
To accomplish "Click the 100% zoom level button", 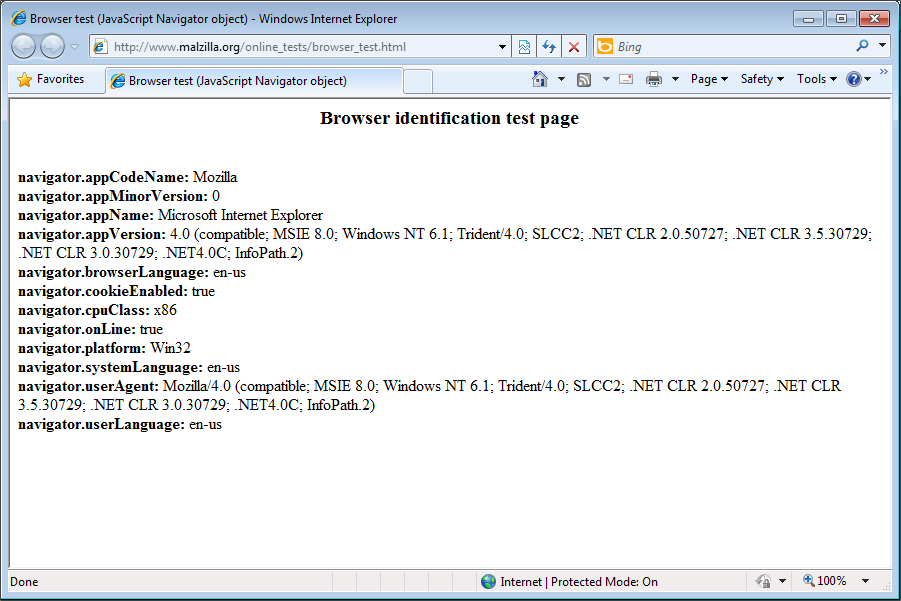I will (x=825, y=581).
